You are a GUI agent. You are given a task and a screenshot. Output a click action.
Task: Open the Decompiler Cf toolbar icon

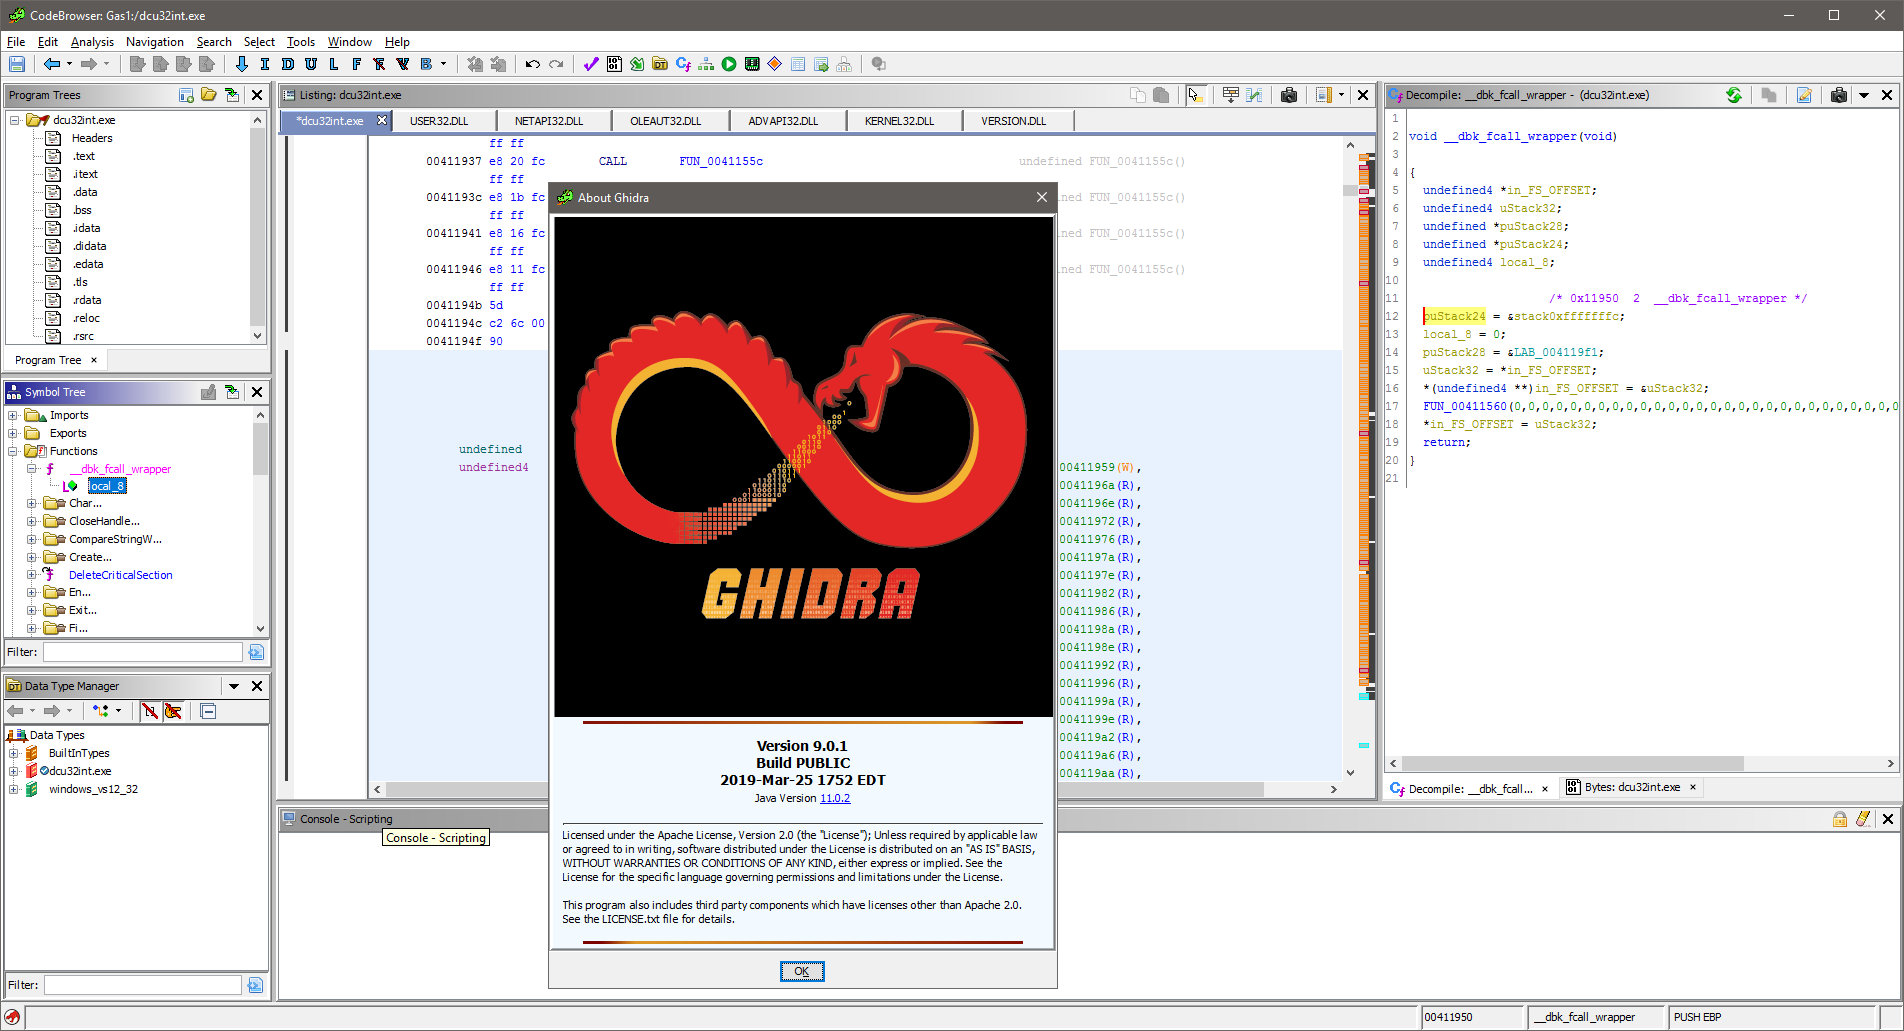683,64
